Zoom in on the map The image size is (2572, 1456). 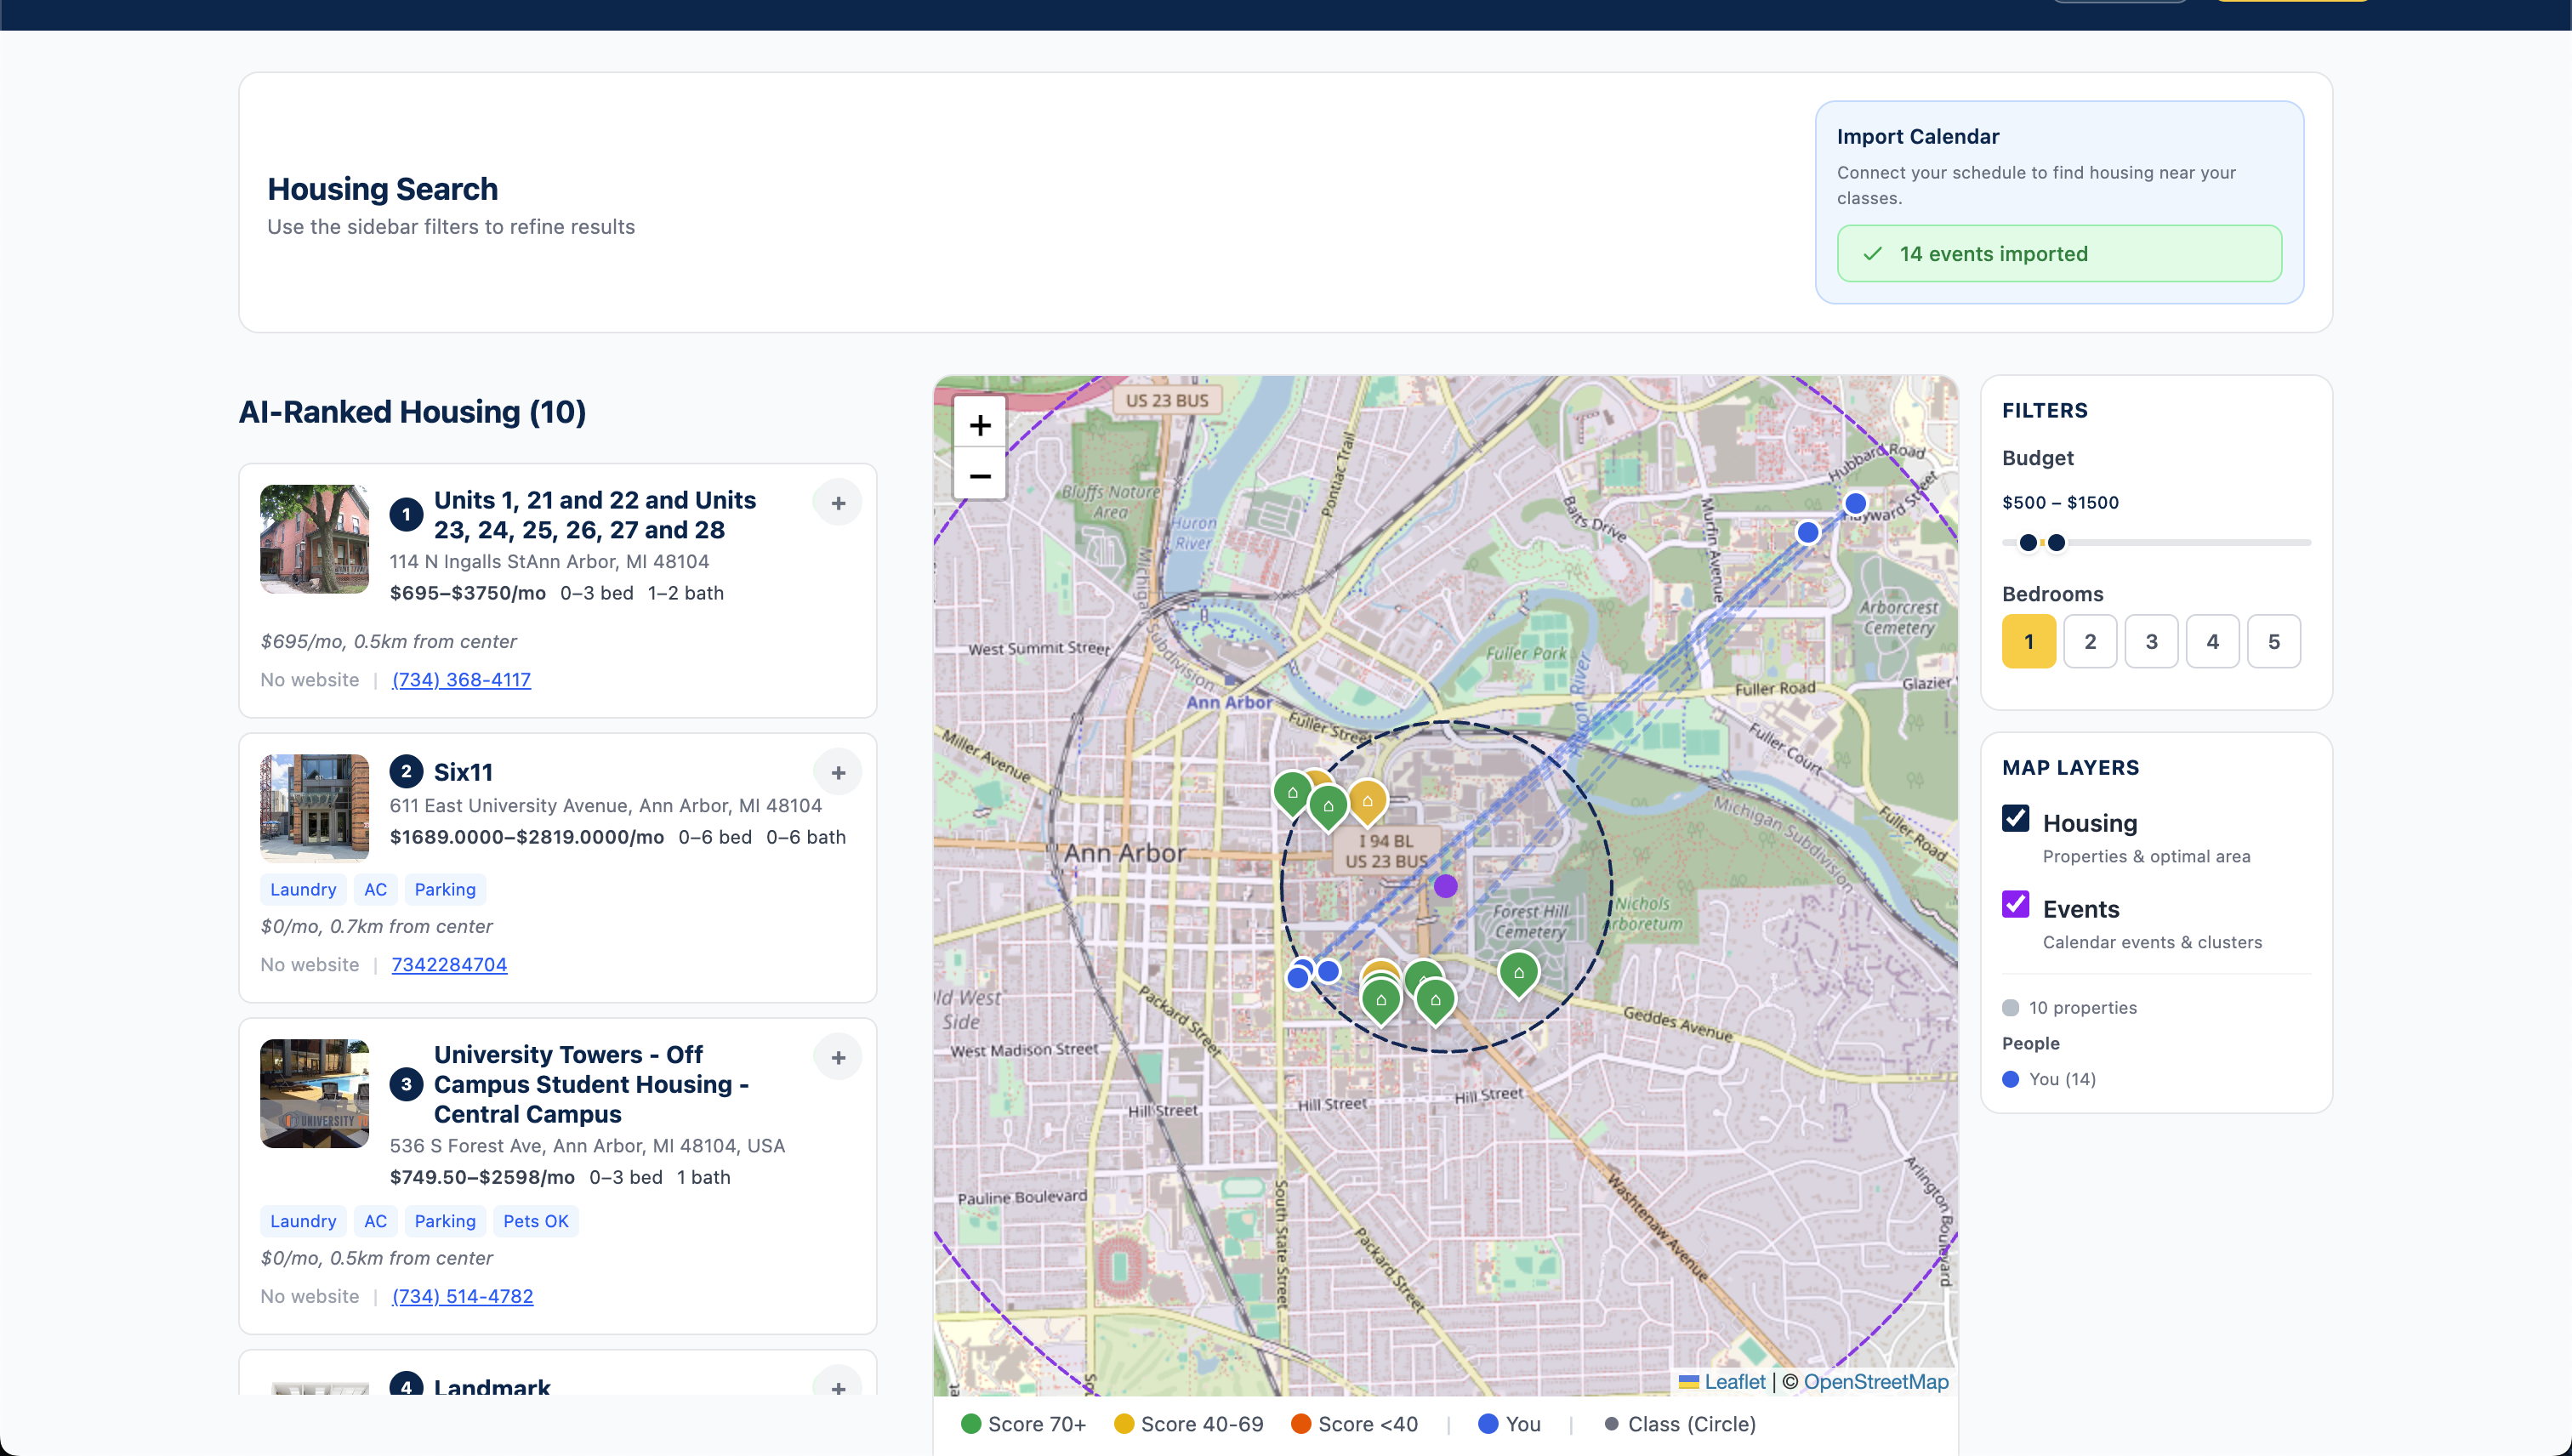pos(979,425)
